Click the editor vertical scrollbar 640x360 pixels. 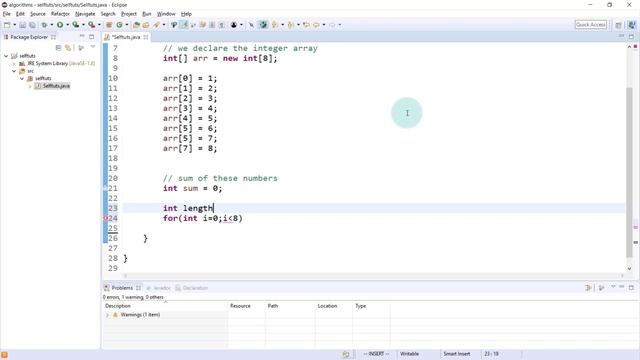(629, 171)
